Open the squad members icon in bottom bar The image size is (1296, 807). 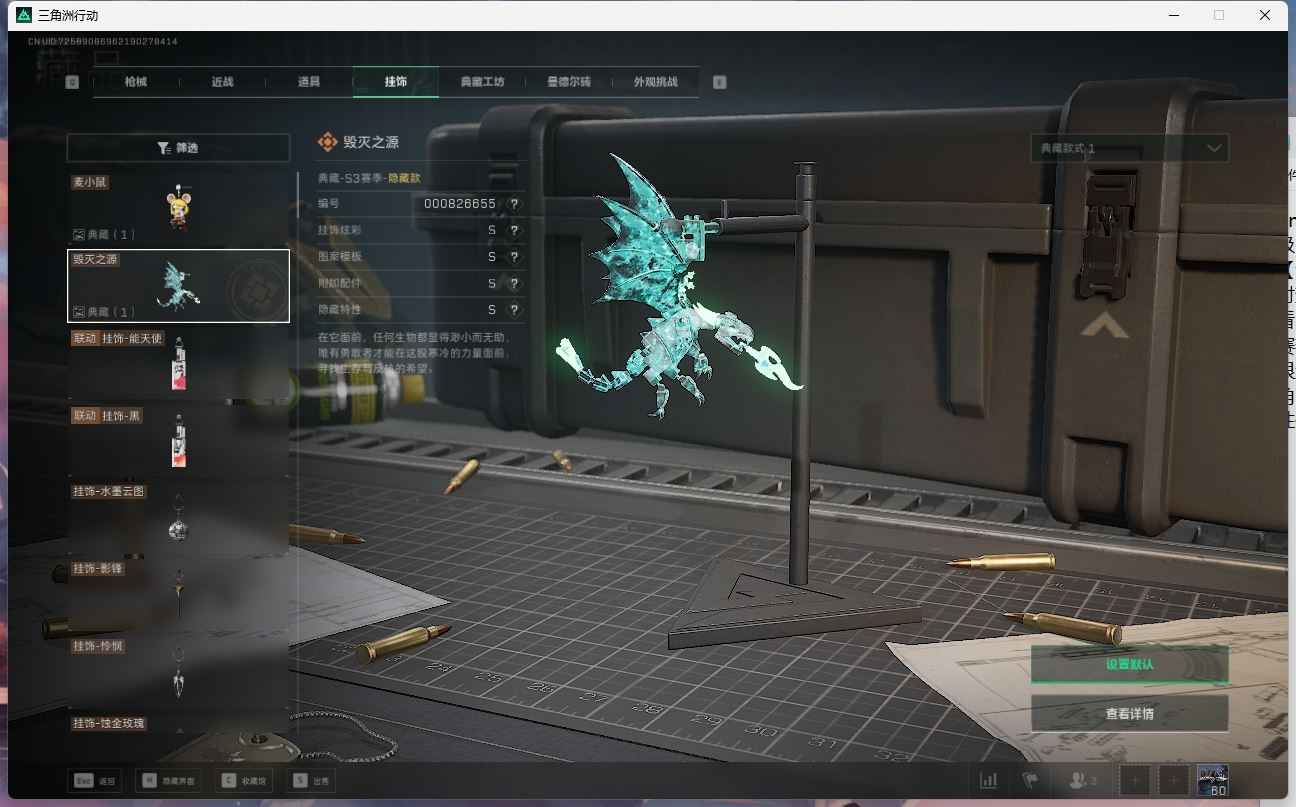coord(1082,780)
